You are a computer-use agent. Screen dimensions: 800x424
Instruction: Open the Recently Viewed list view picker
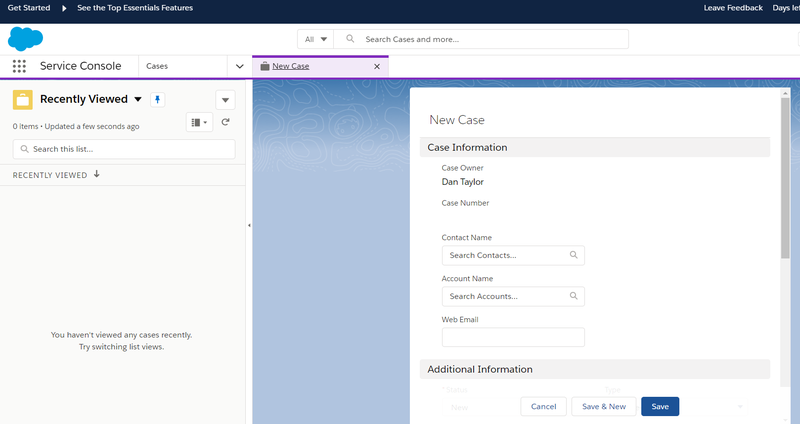(138, 99)
